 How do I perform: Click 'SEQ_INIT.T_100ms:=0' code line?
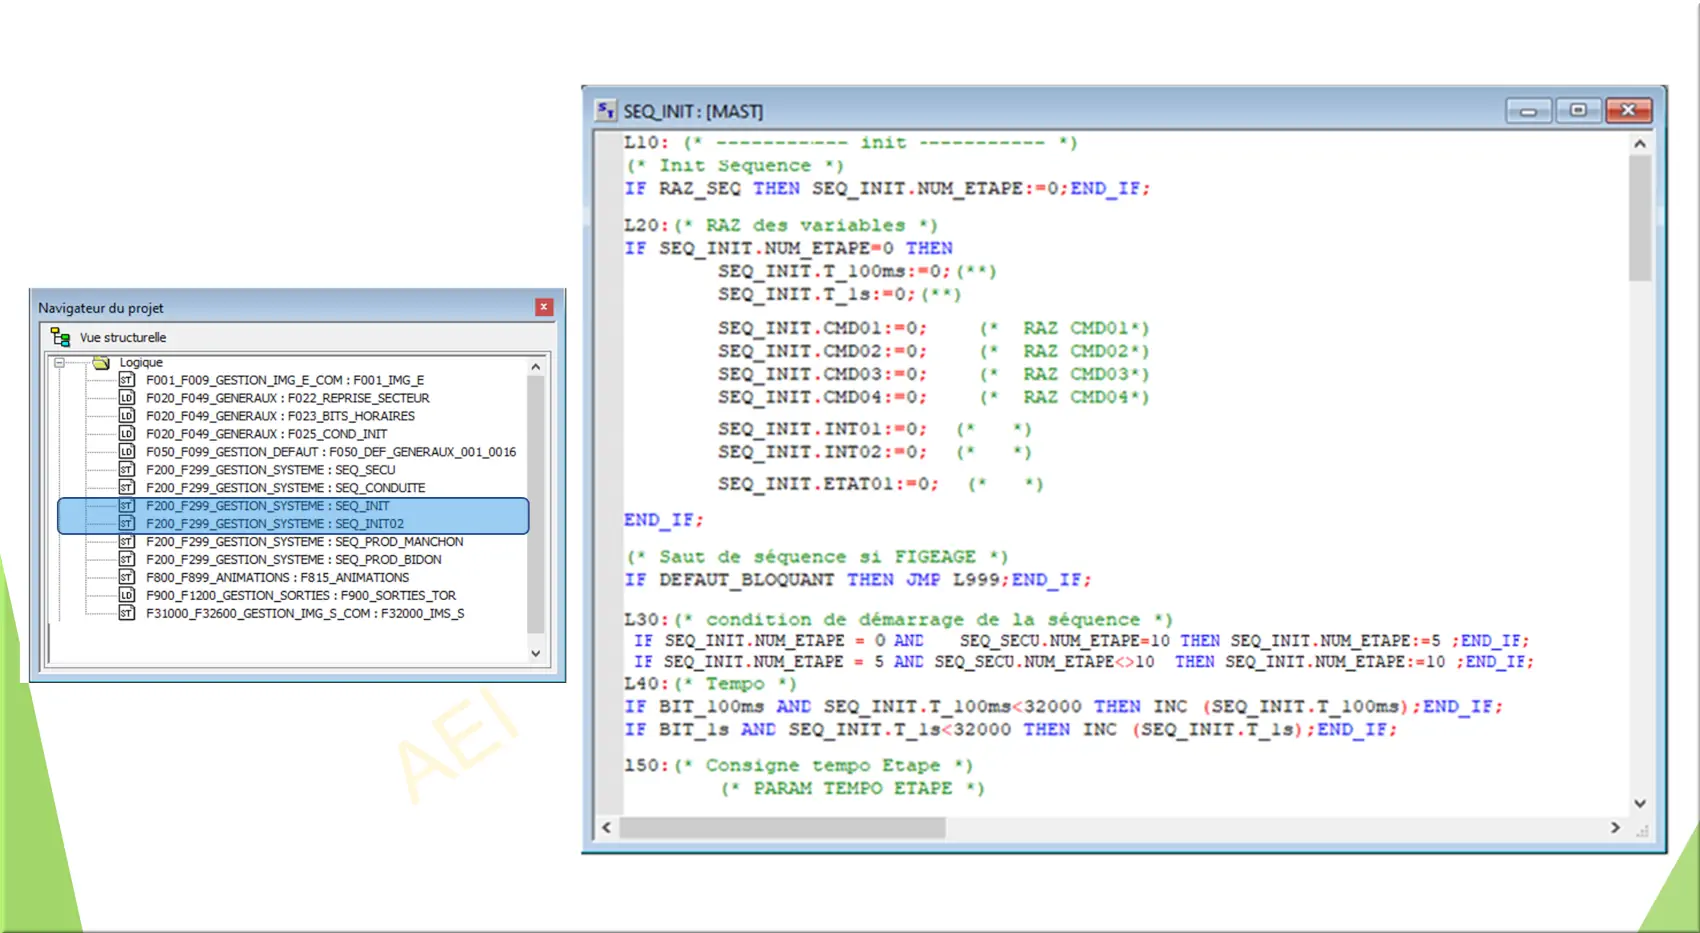coord(857,272)
